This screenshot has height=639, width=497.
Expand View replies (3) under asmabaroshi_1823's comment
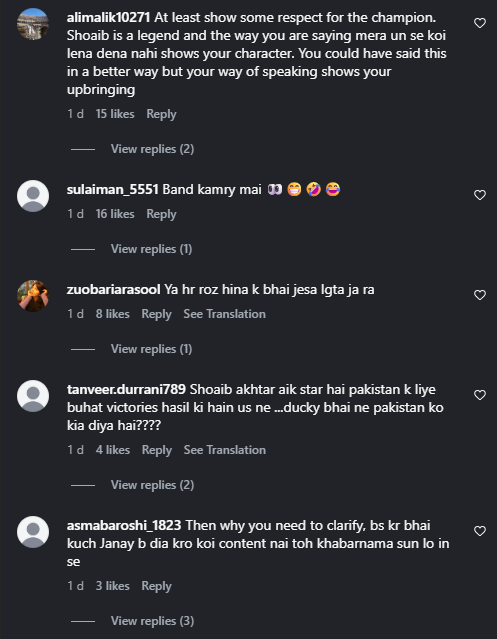point(152,621)
